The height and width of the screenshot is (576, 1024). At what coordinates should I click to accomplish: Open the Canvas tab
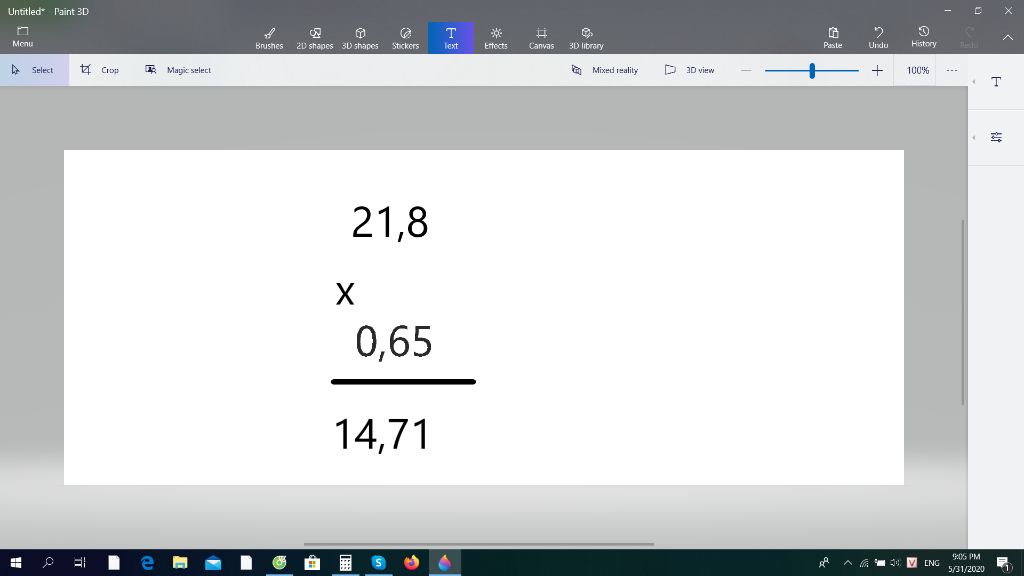pyautogui.click(x=541, y=38)
